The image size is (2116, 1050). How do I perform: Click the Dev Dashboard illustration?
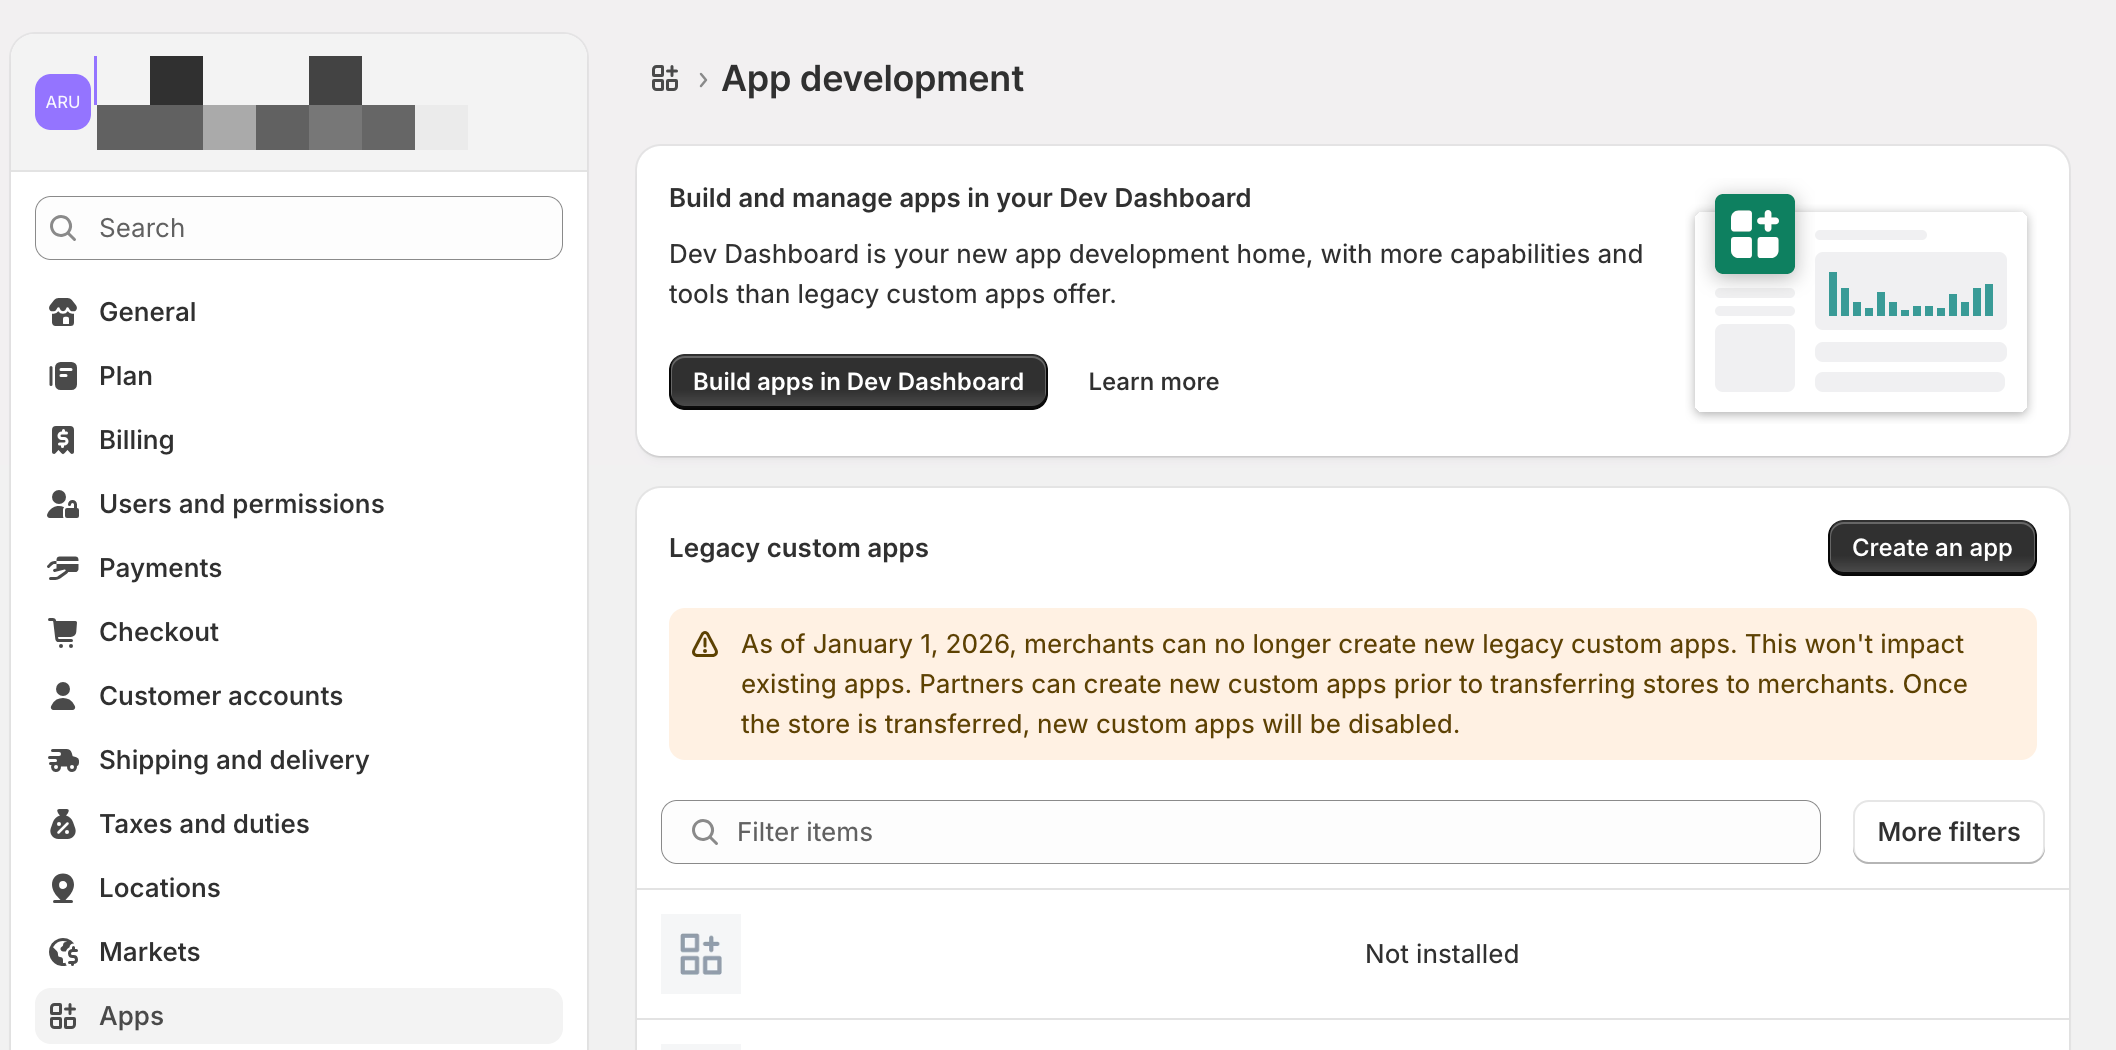[x=1861, y=303]
